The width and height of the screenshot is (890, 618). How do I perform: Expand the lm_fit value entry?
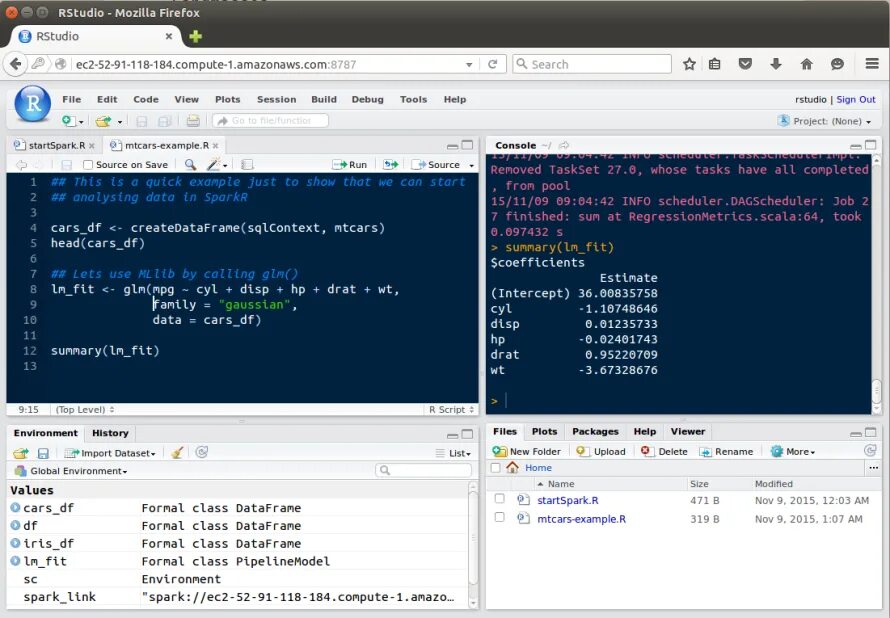[15, 561]
